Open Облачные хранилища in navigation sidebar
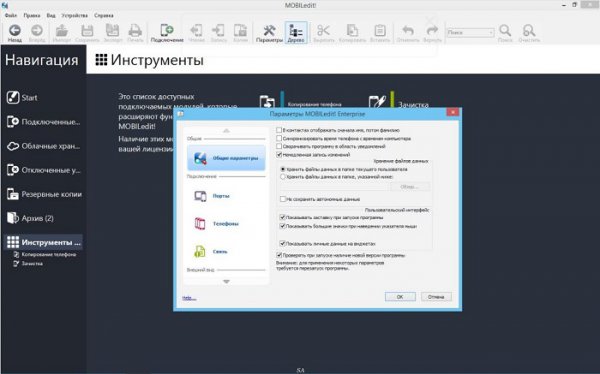The image size is (600, 374). pyautogui.click(x=43, y=146)
